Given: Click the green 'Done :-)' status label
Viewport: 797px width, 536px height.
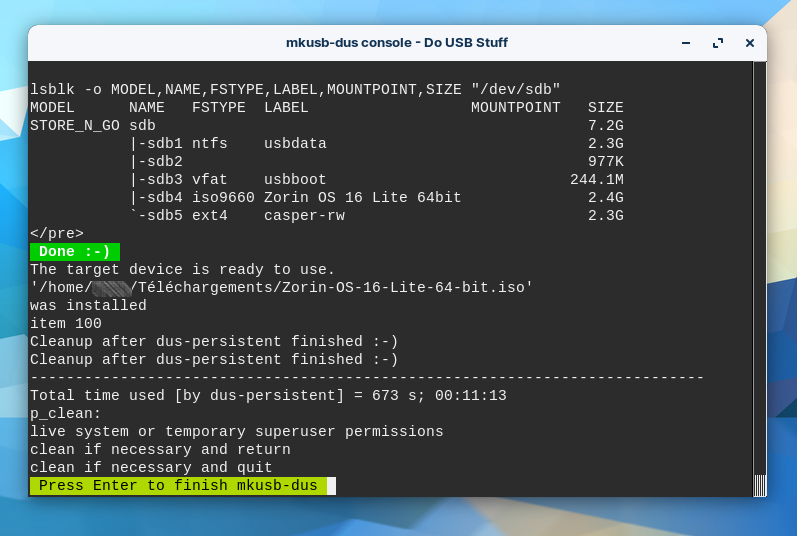Looking at the screenshot, I should [75, 252].
